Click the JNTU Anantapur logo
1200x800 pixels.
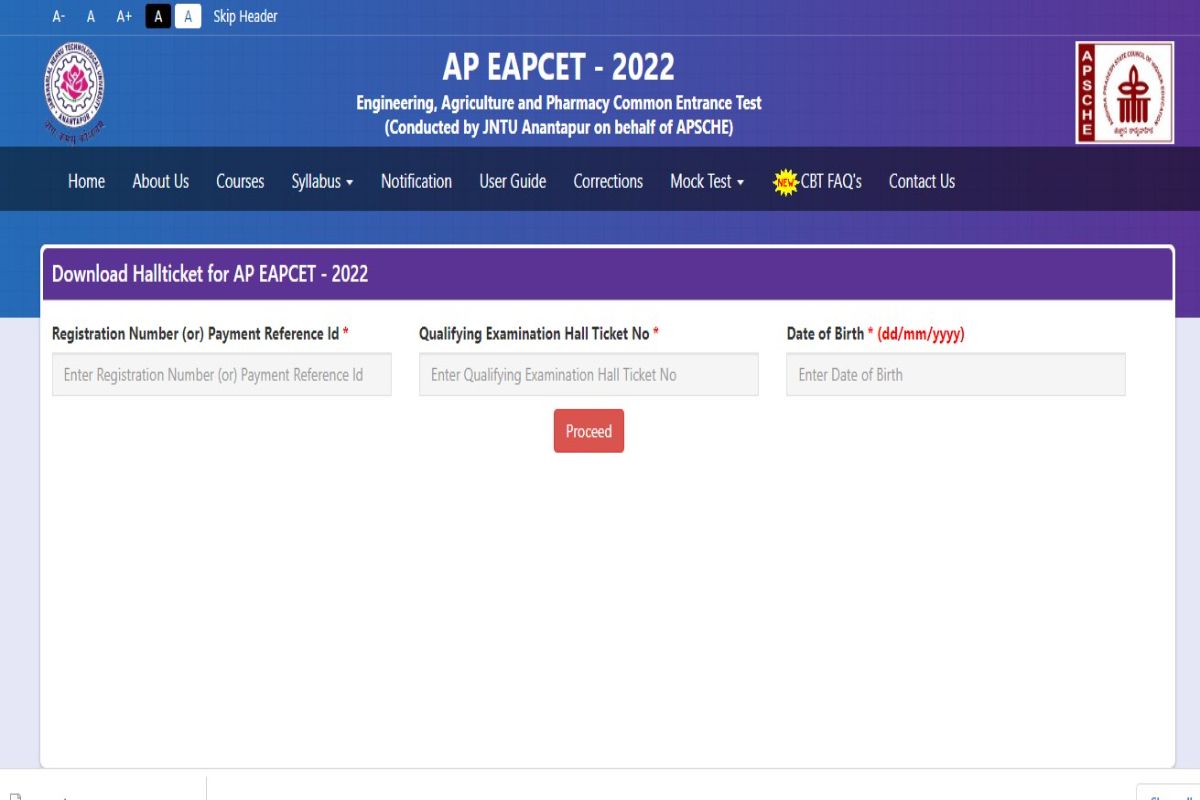(x=74, y=92)
